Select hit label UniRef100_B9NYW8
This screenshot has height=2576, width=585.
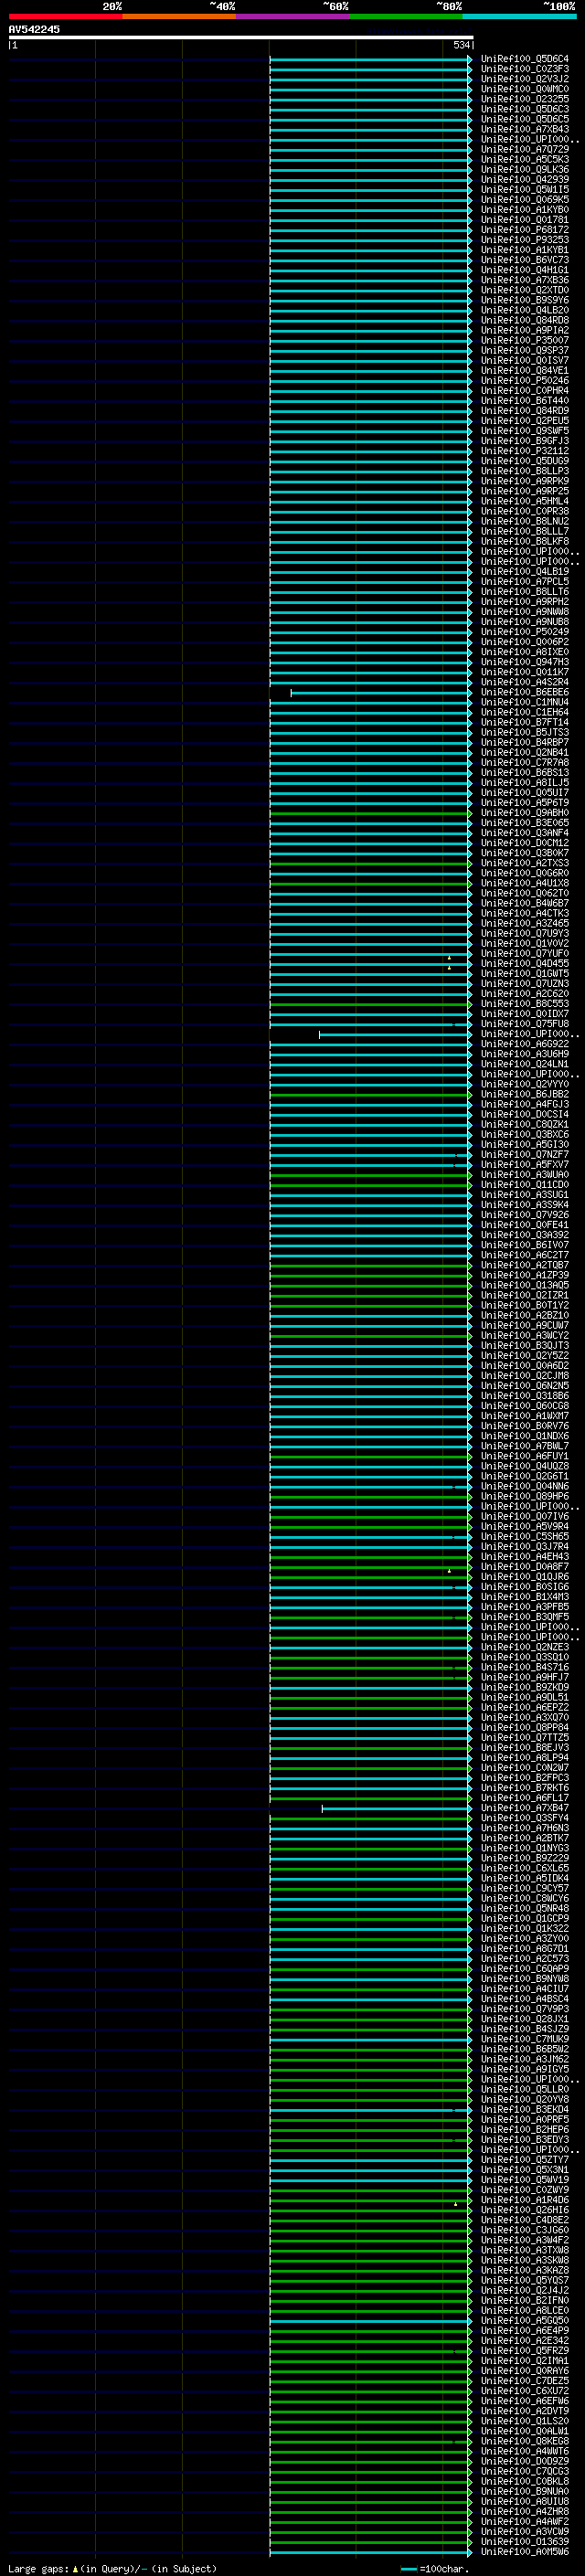(524, 1978)
